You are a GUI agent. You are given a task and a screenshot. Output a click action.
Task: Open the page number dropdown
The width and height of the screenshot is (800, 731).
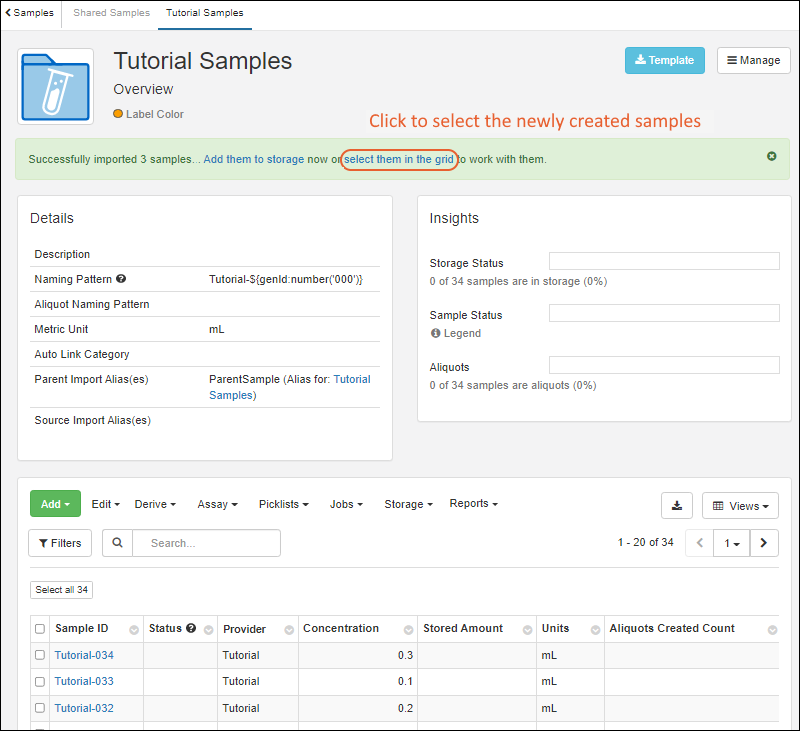tap(732, 543)
